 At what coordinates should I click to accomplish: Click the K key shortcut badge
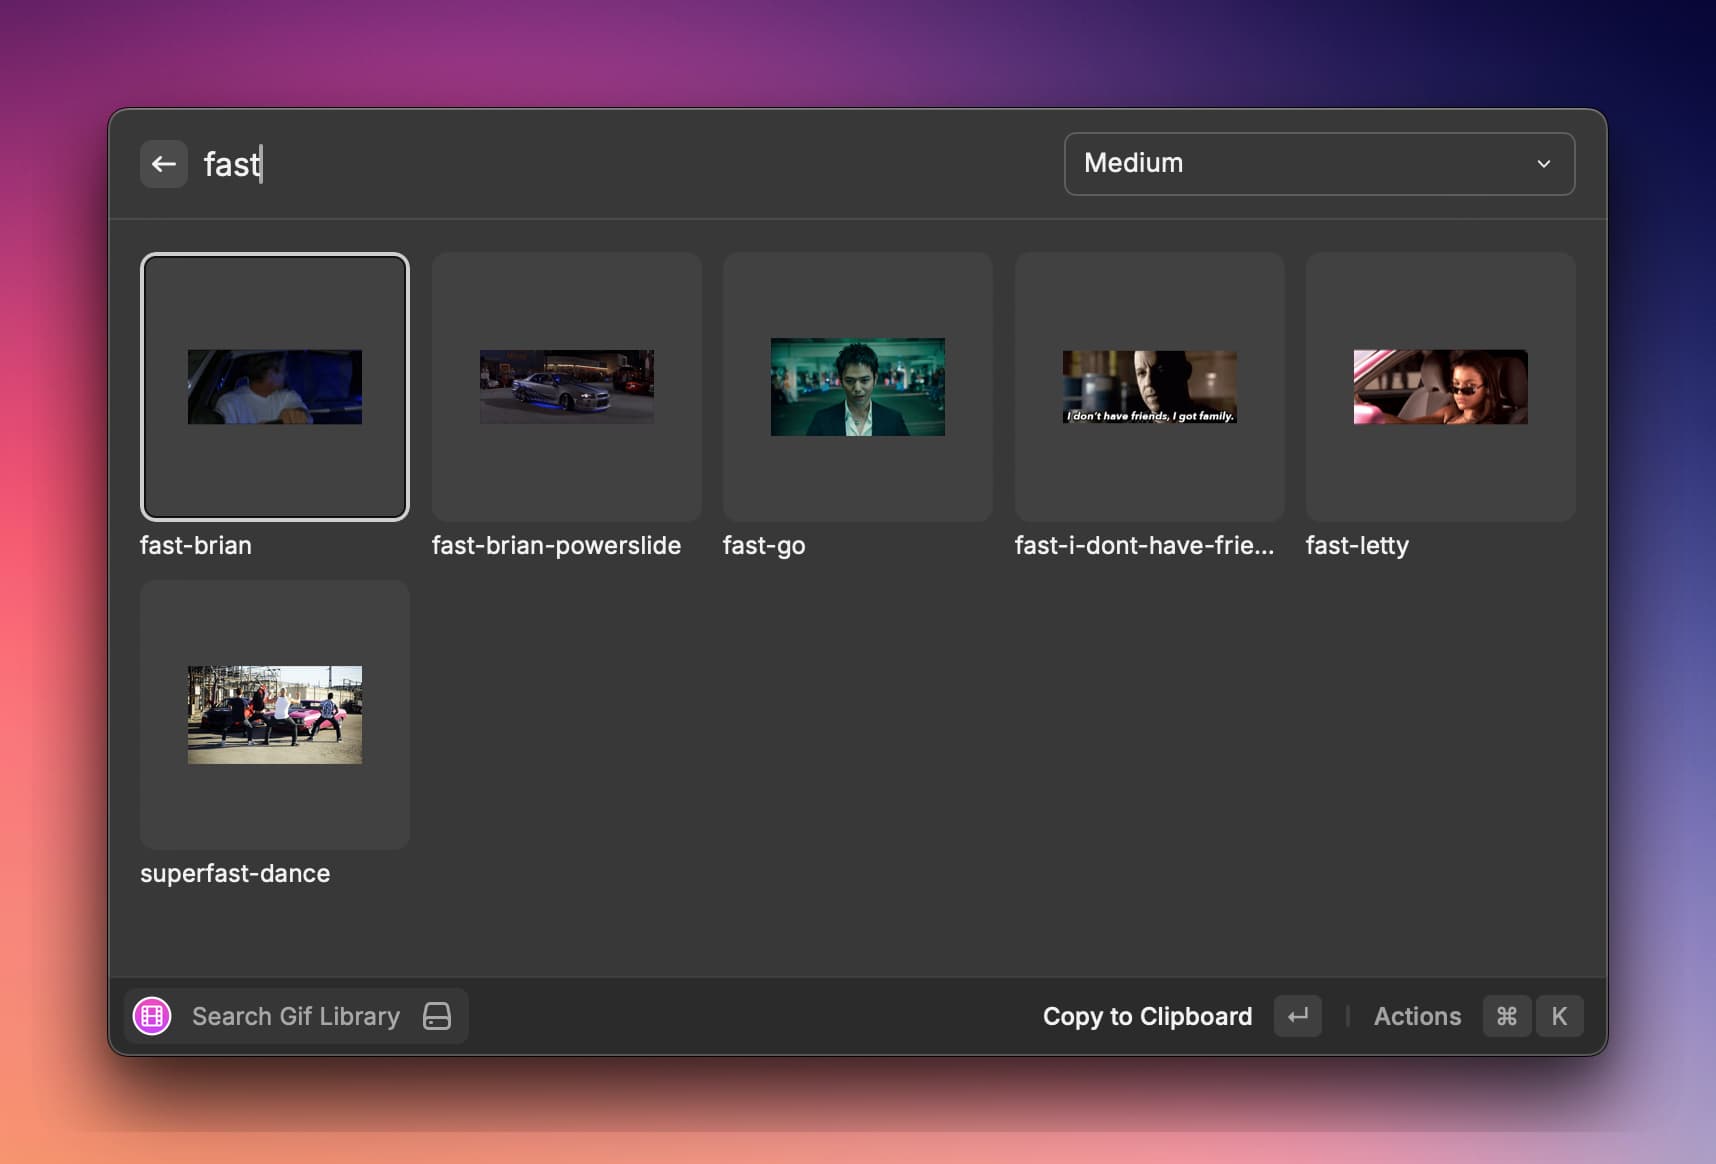1559,1016
